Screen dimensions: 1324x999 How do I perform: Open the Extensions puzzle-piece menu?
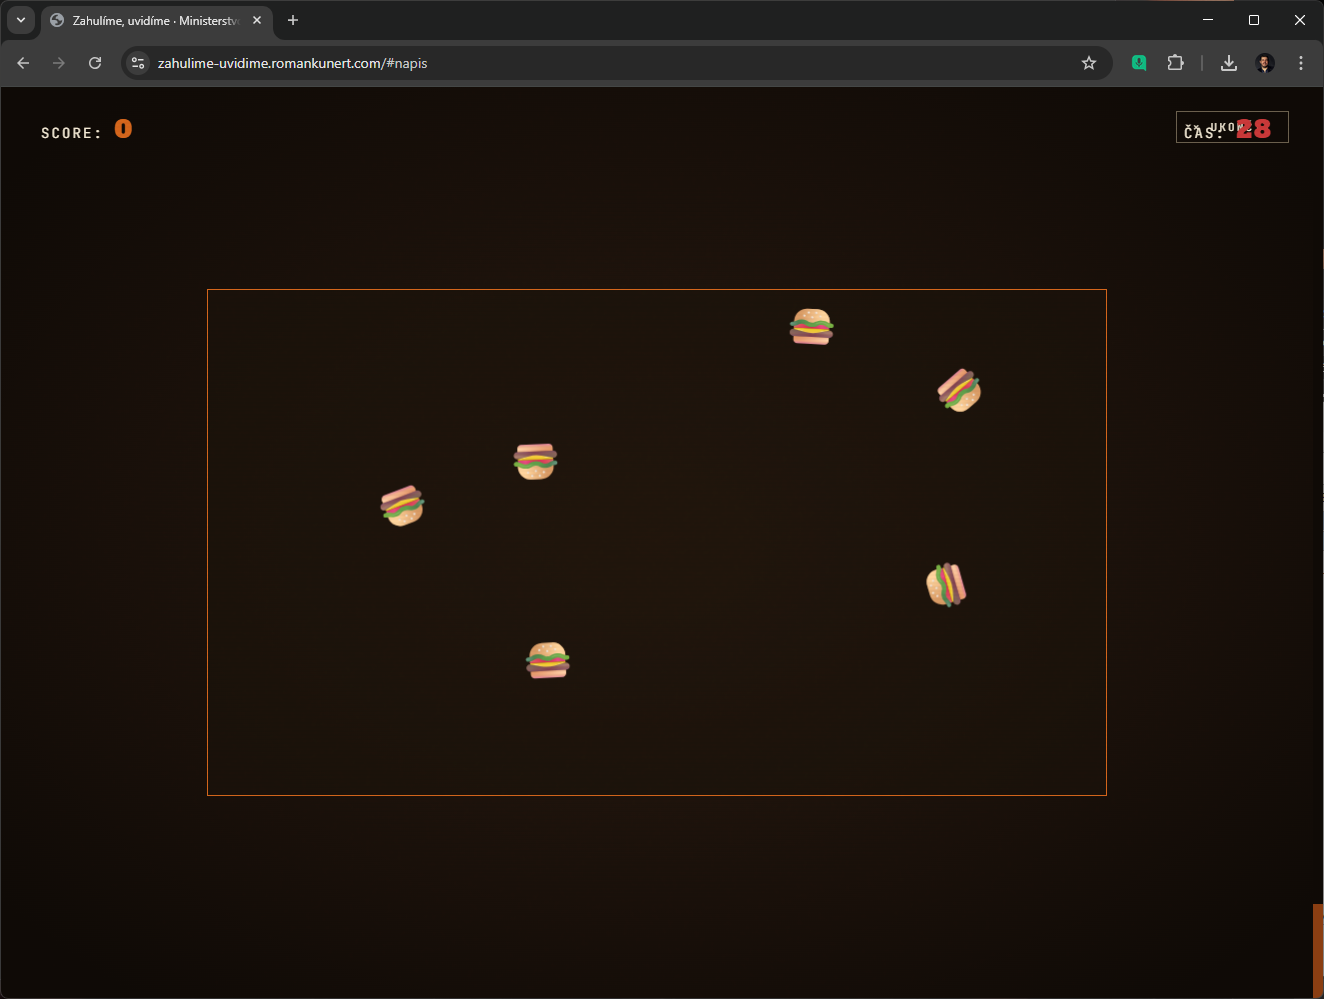tap(1175, 63)
